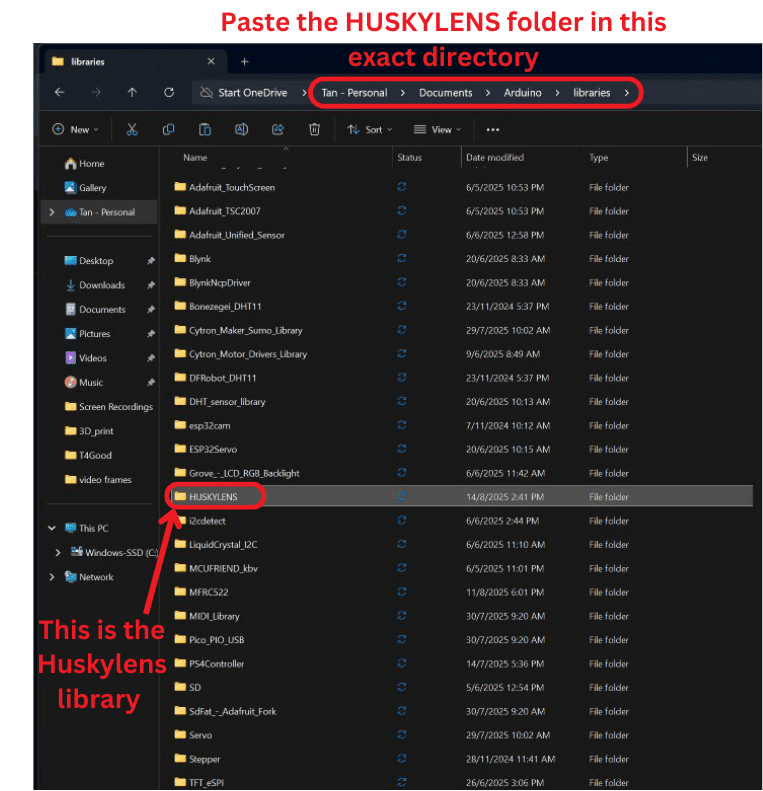763x791 pixels.
Task: Sort by Date modified column header
Action: [x=494, y=158]
